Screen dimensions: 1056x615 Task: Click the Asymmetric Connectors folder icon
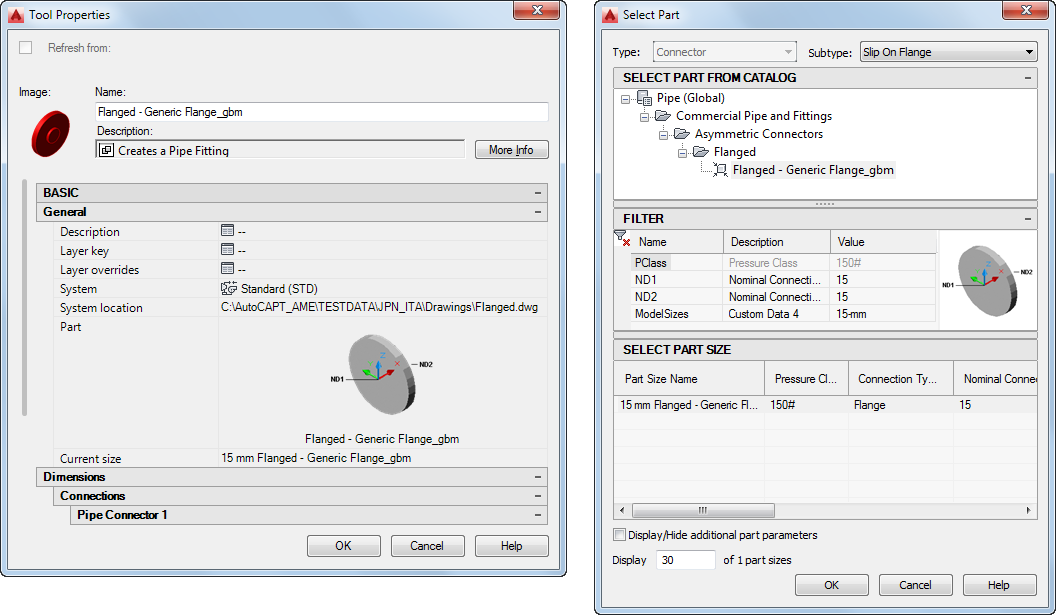pyautogui.click(x=682, y=134)
